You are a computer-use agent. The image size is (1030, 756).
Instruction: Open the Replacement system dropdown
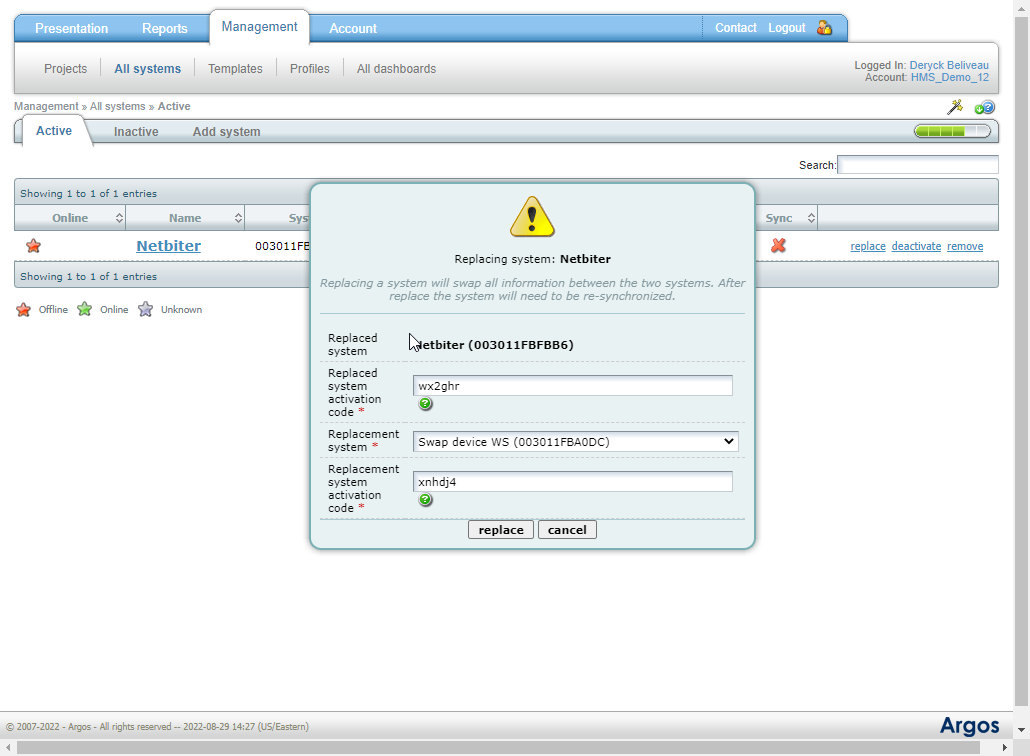tap(575, 442)
